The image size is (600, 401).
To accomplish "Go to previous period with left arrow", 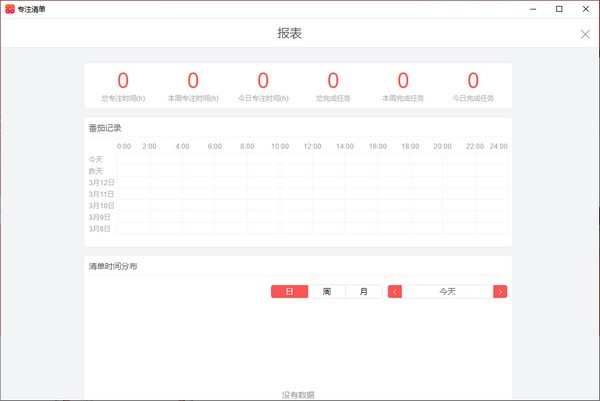I will (395, 291).
